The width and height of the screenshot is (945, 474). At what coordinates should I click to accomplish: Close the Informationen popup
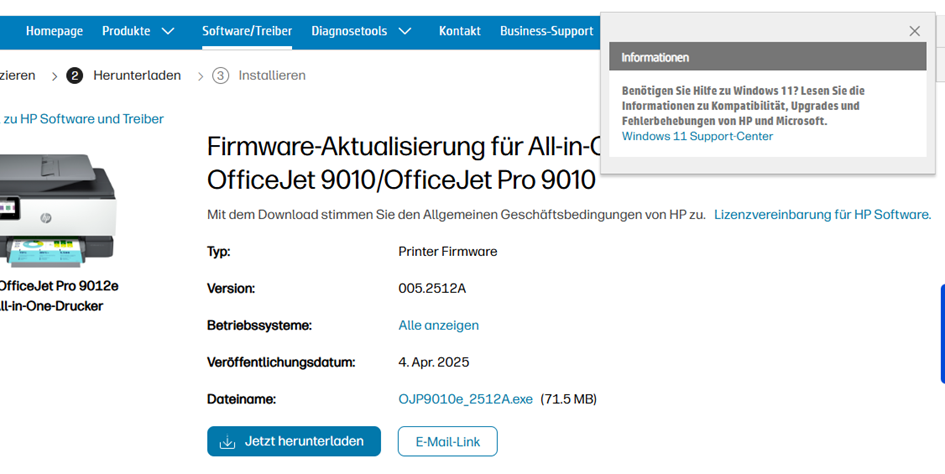[x=914, y=31]
